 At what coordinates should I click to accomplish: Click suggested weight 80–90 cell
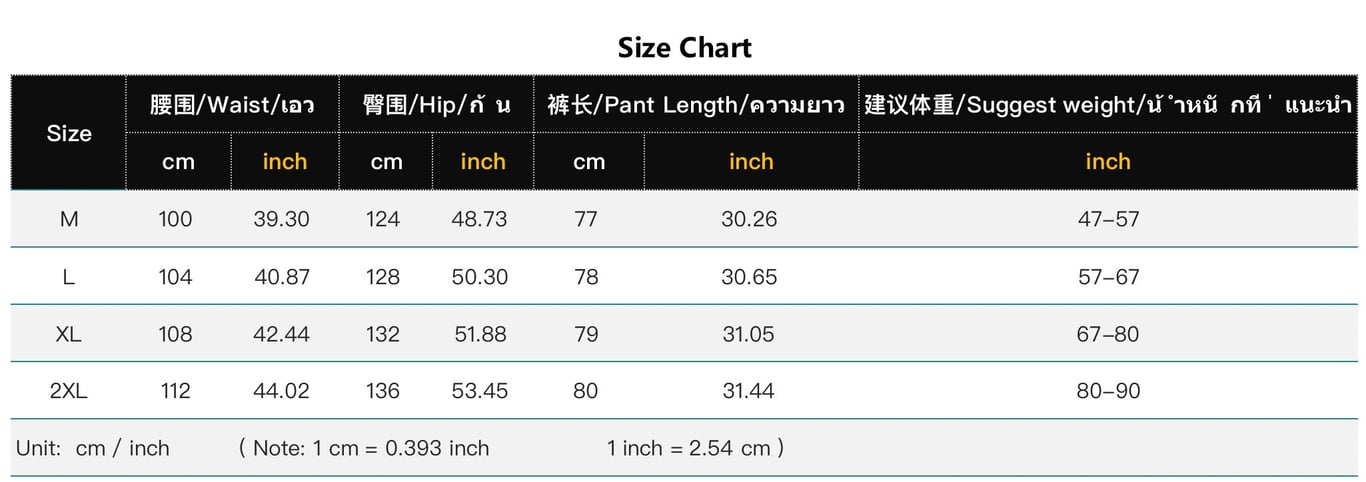point(1108,391)
